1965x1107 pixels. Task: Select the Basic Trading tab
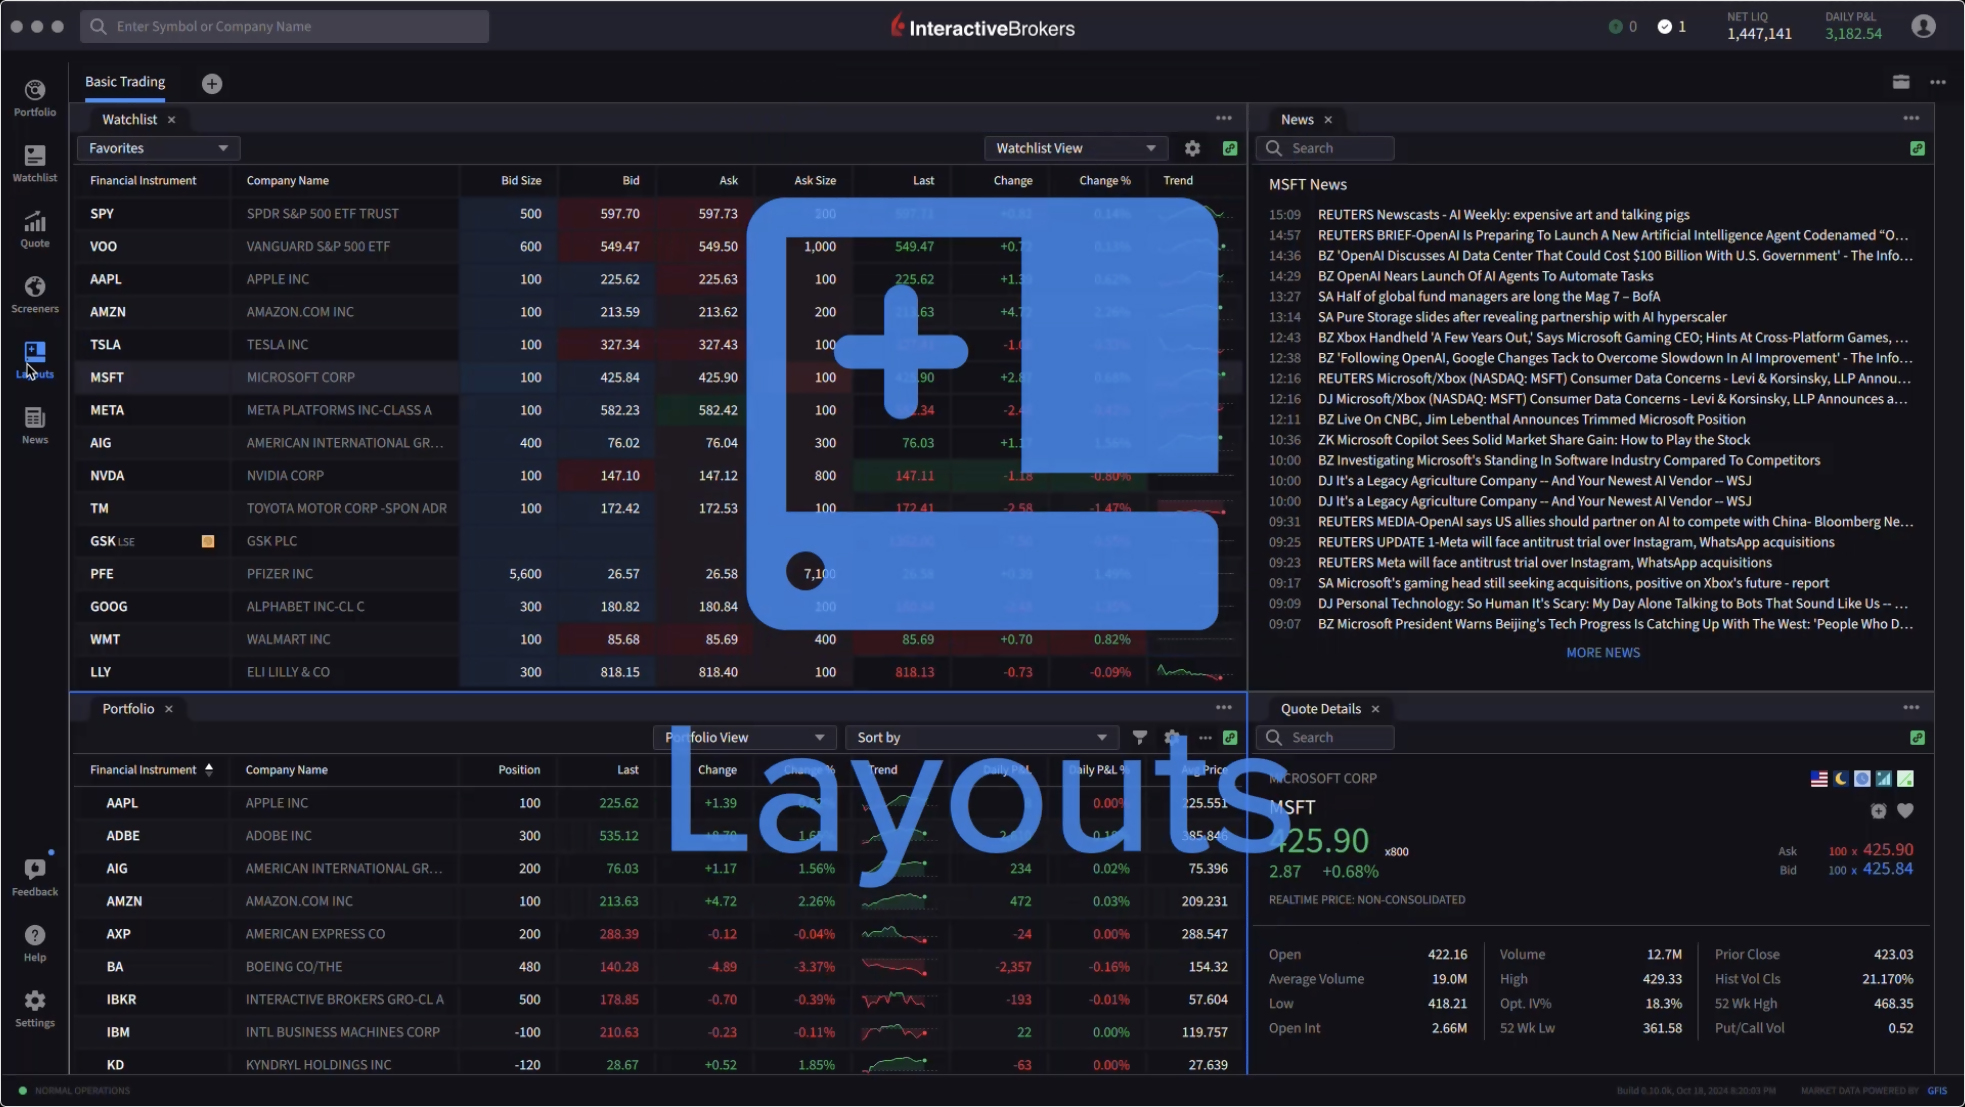click(124, 81)
